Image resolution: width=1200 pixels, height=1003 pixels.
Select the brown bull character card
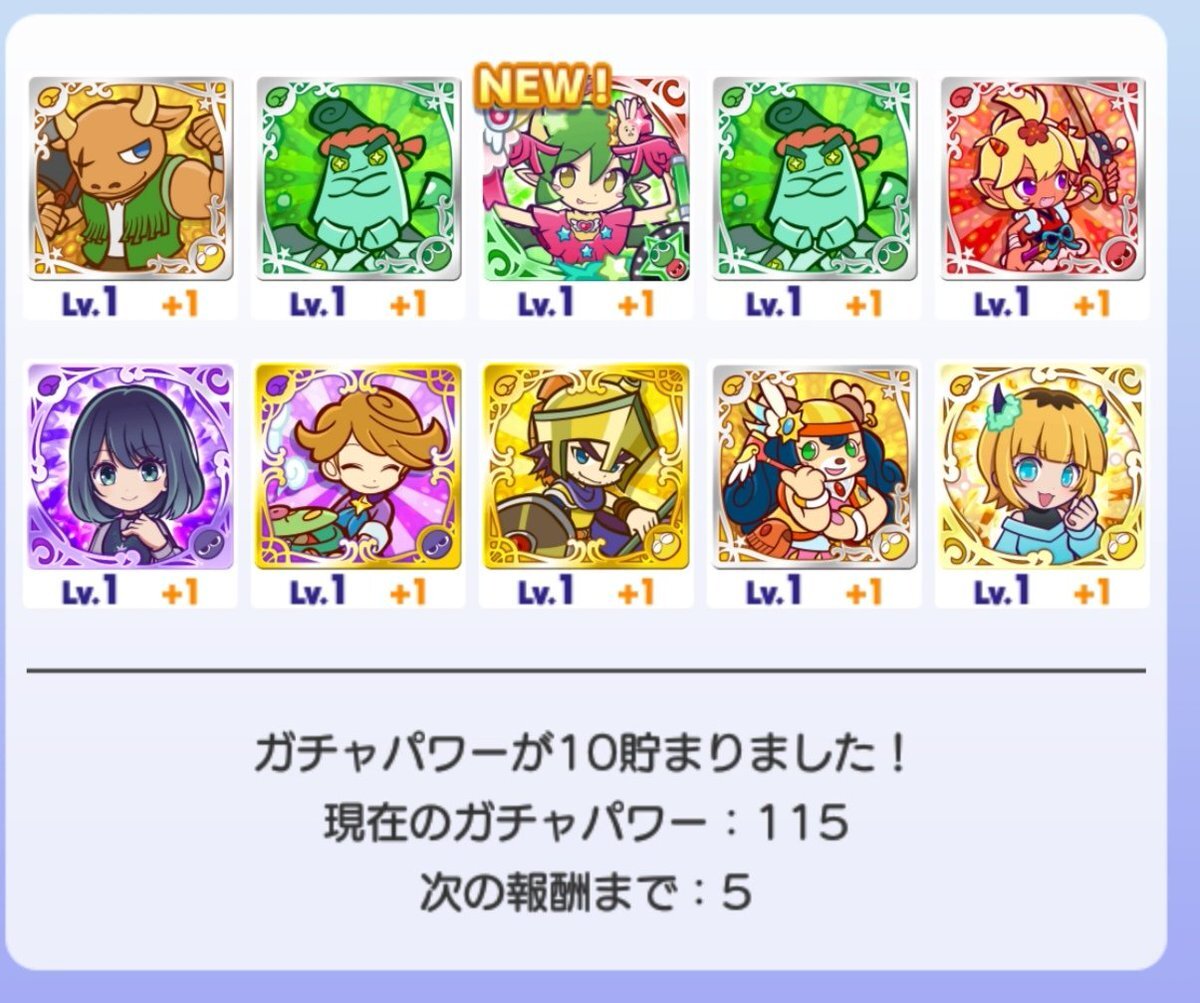pyautogui.click(x=131, y=178)
